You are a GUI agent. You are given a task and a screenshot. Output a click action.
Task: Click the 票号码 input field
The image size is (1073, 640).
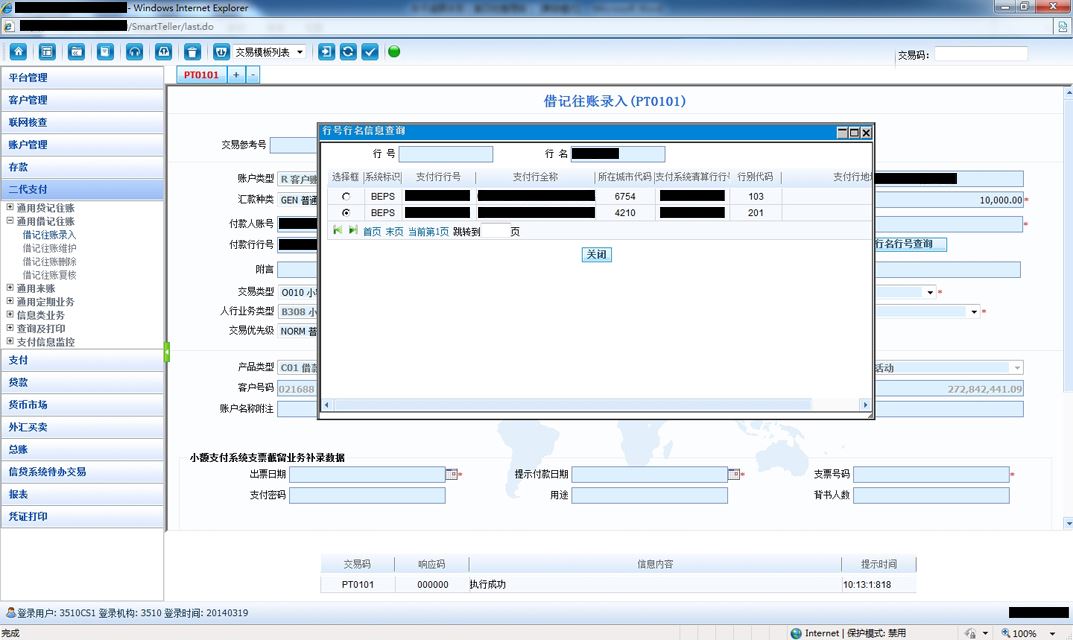coord(931,474)
